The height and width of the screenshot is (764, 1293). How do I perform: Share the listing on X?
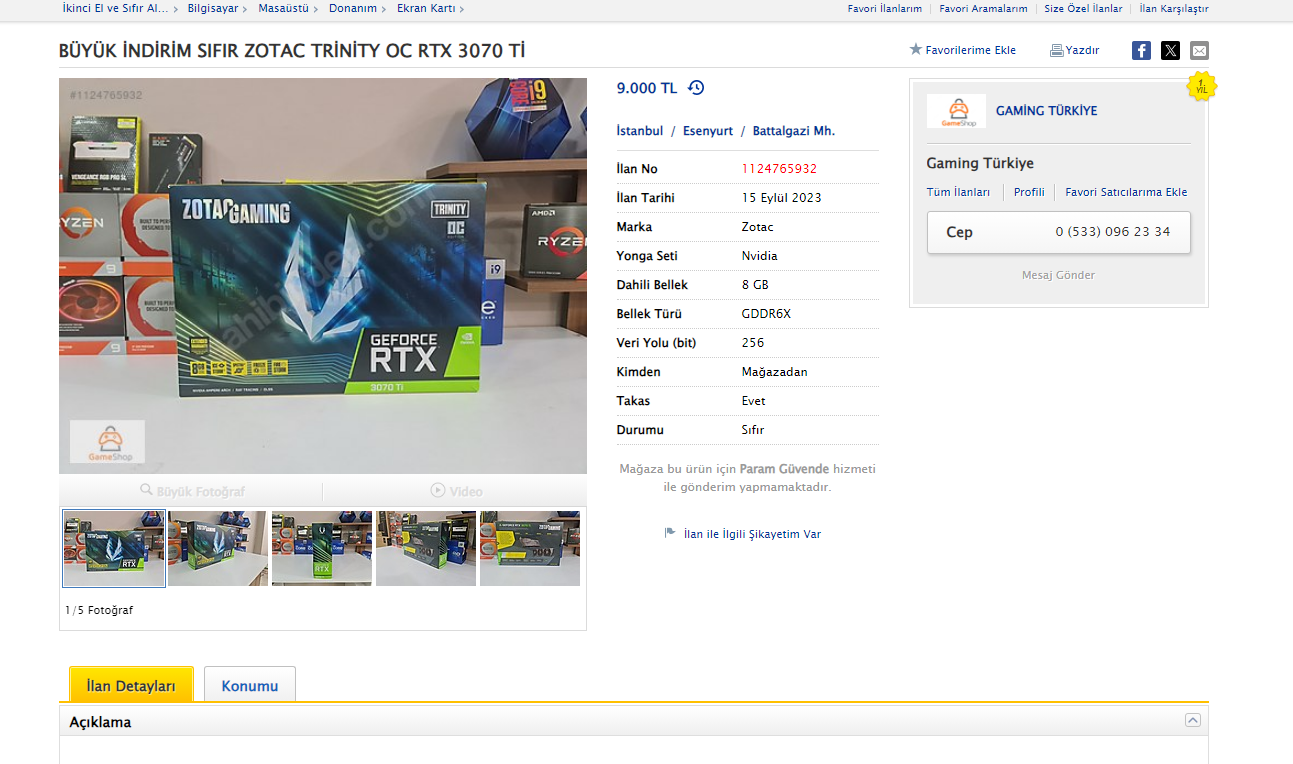click(1170, 51)
